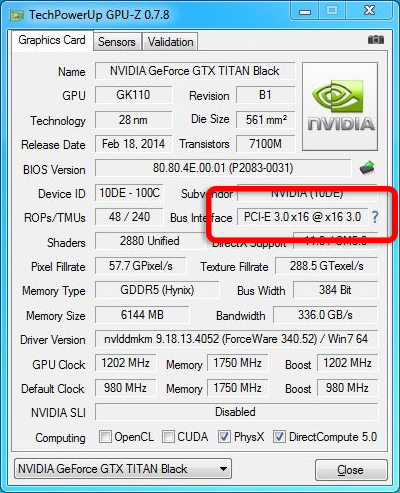Click the Technology field showing 28 nm
This screenshot has height=493, width=400.
134,120
